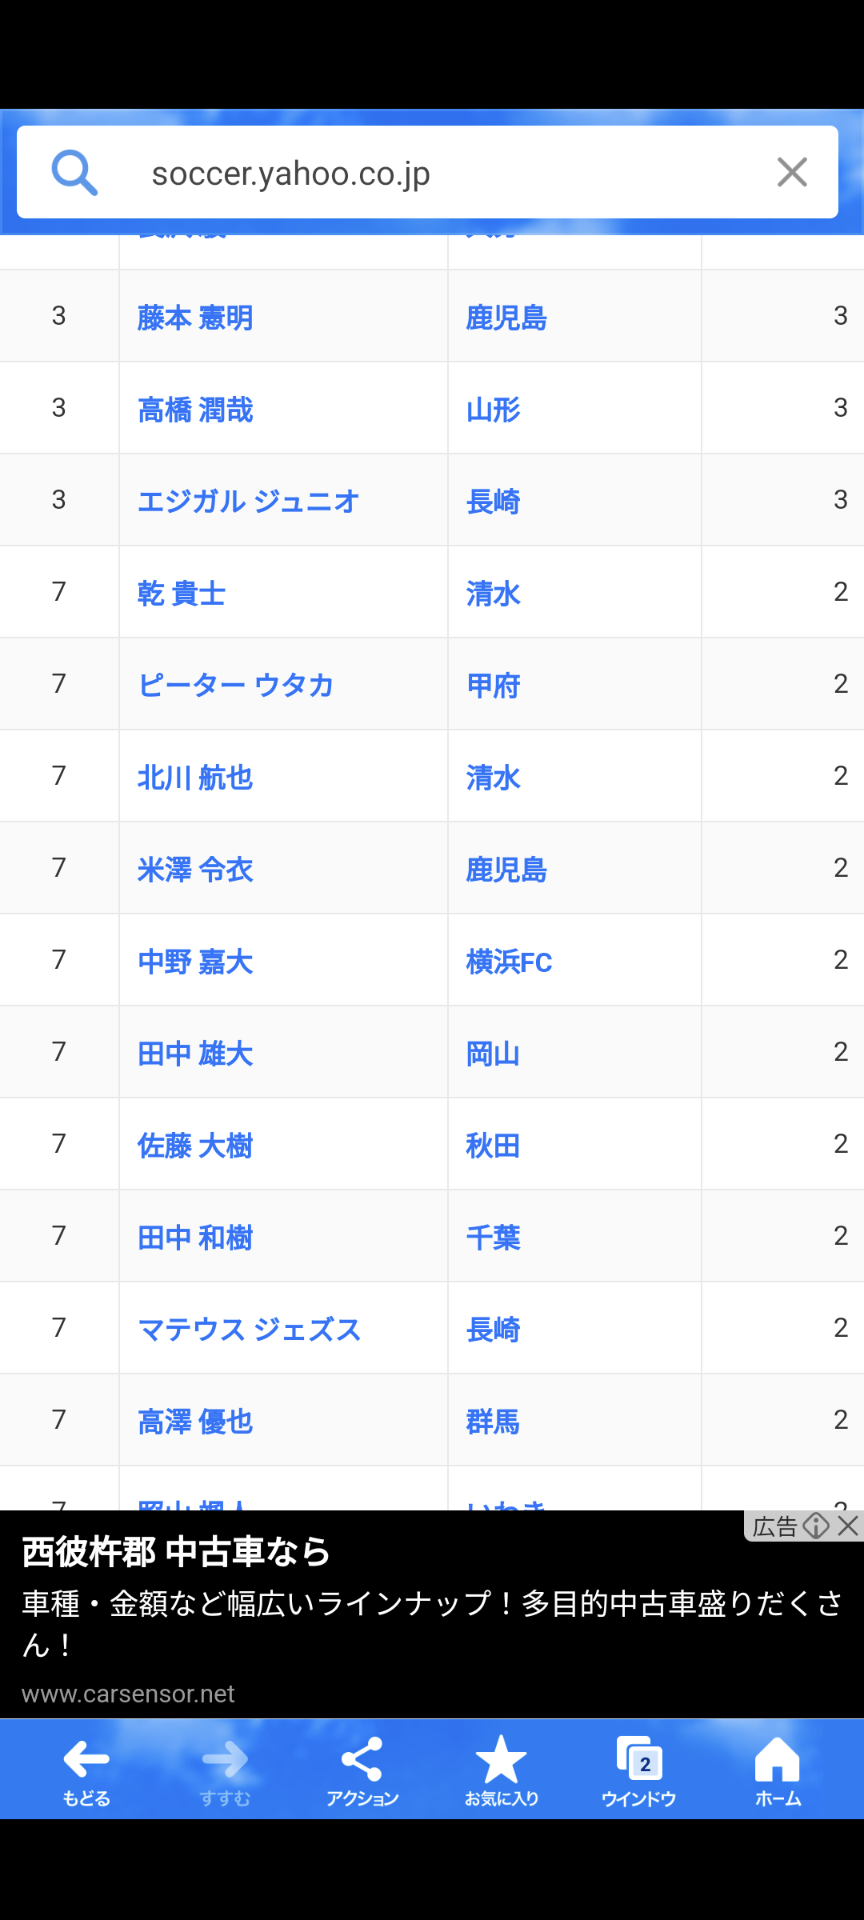This screenshot has width=864, height=1920.
Task: Open player マテウス ジェズス link
Action: coord(249,1329)
